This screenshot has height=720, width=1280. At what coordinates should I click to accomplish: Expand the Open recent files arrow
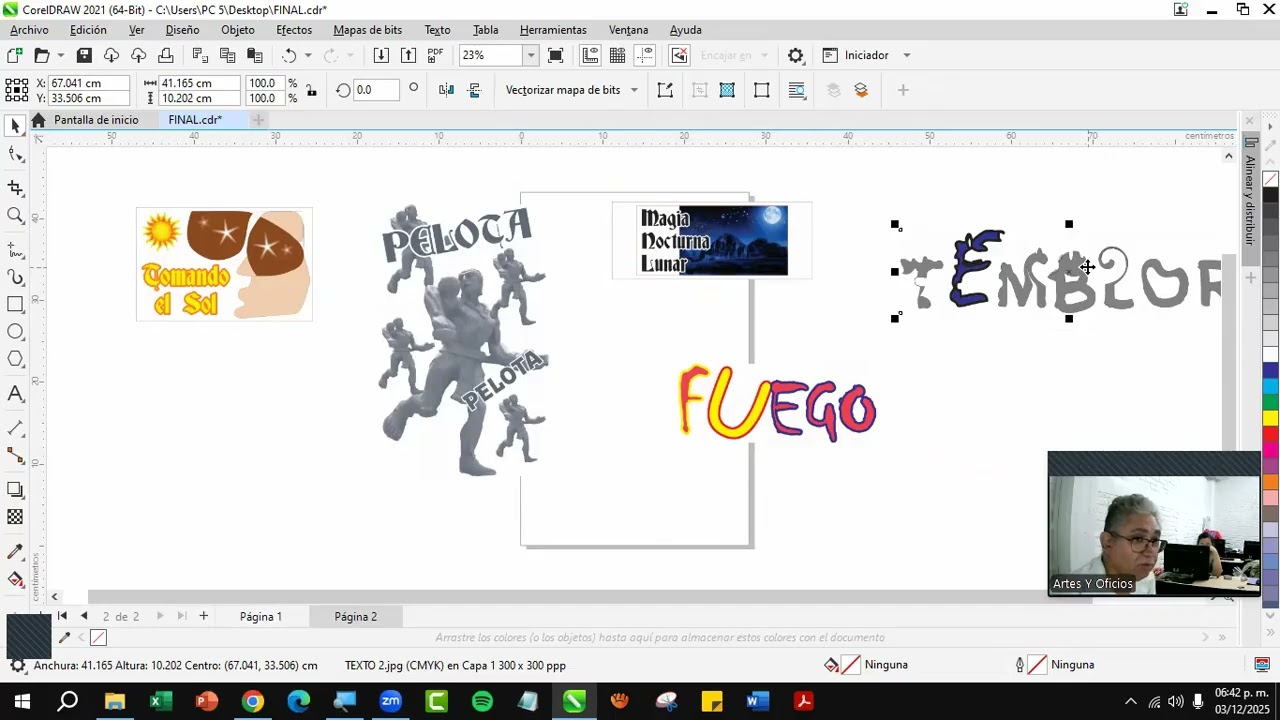tap(61, 56)
